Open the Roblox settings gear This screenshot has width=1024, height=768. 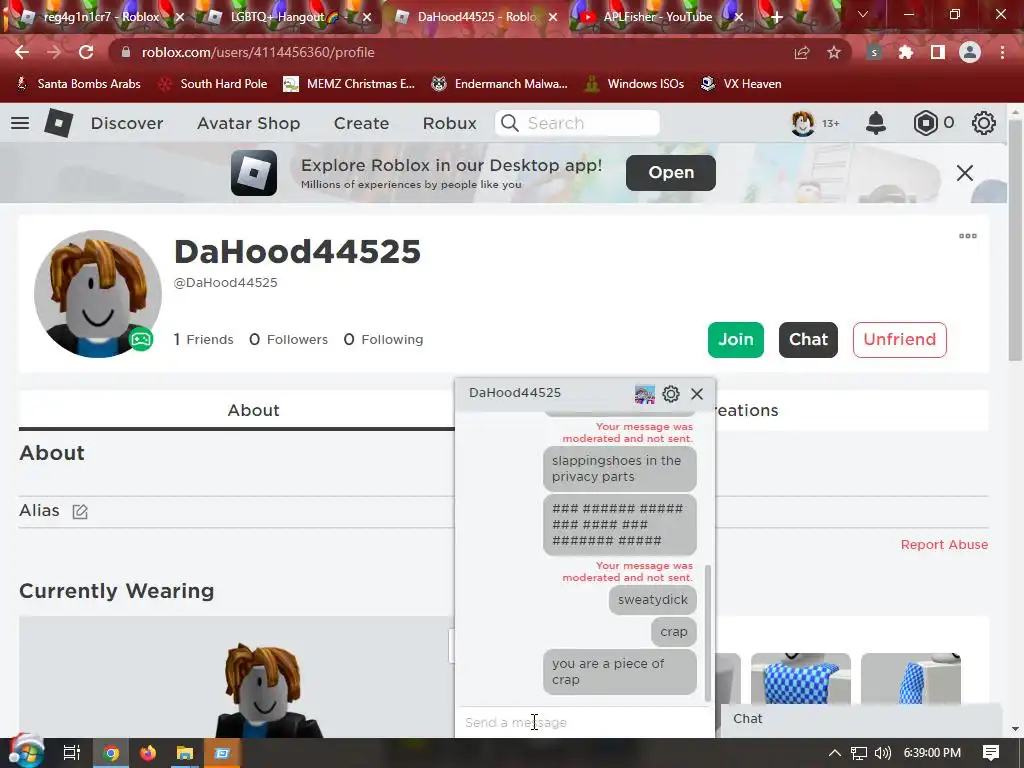point(984,123)
